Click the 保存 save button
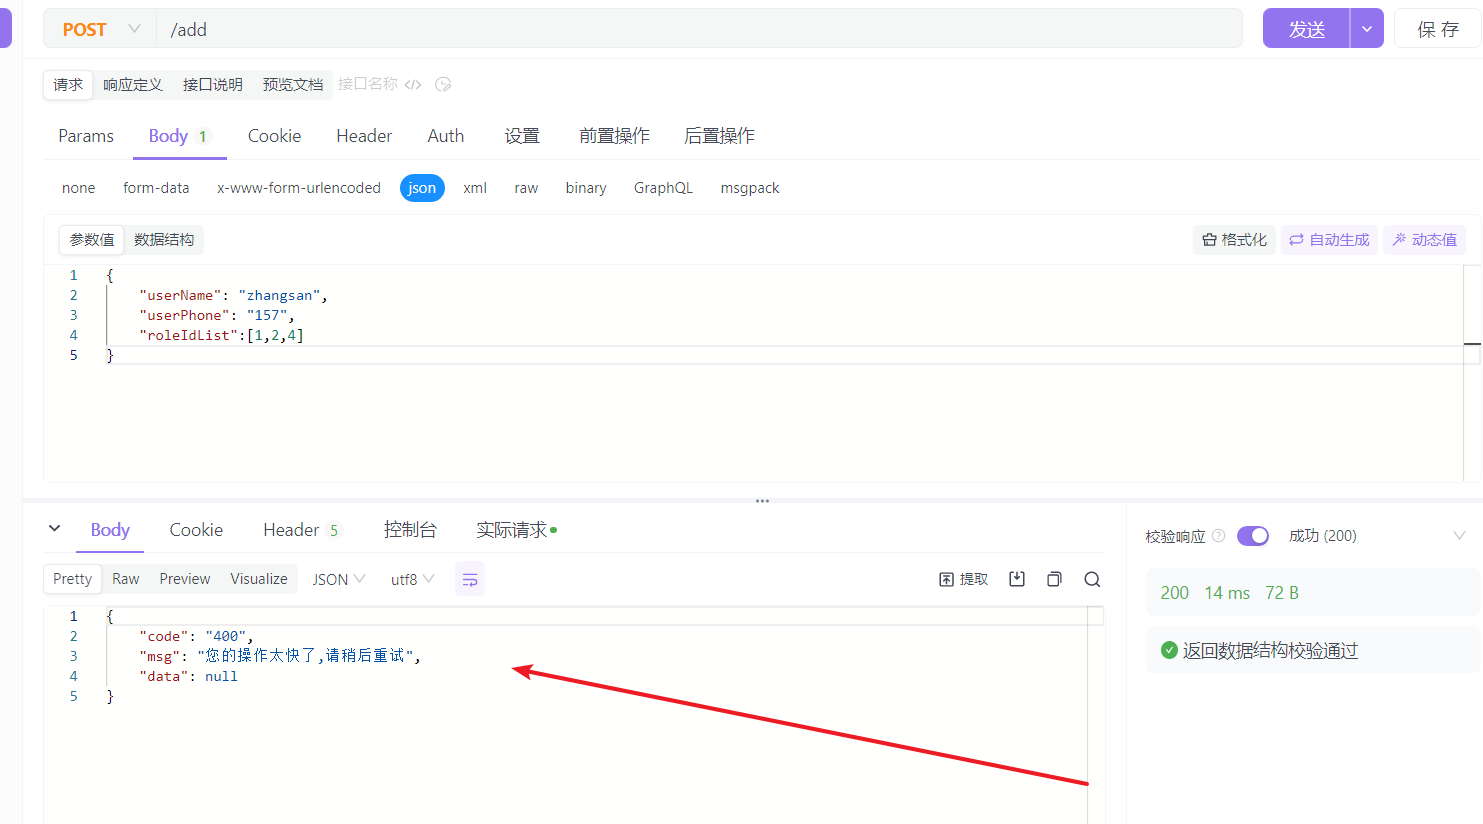The height and width of the screenshot is (824, 1483). coord(1437,29)
